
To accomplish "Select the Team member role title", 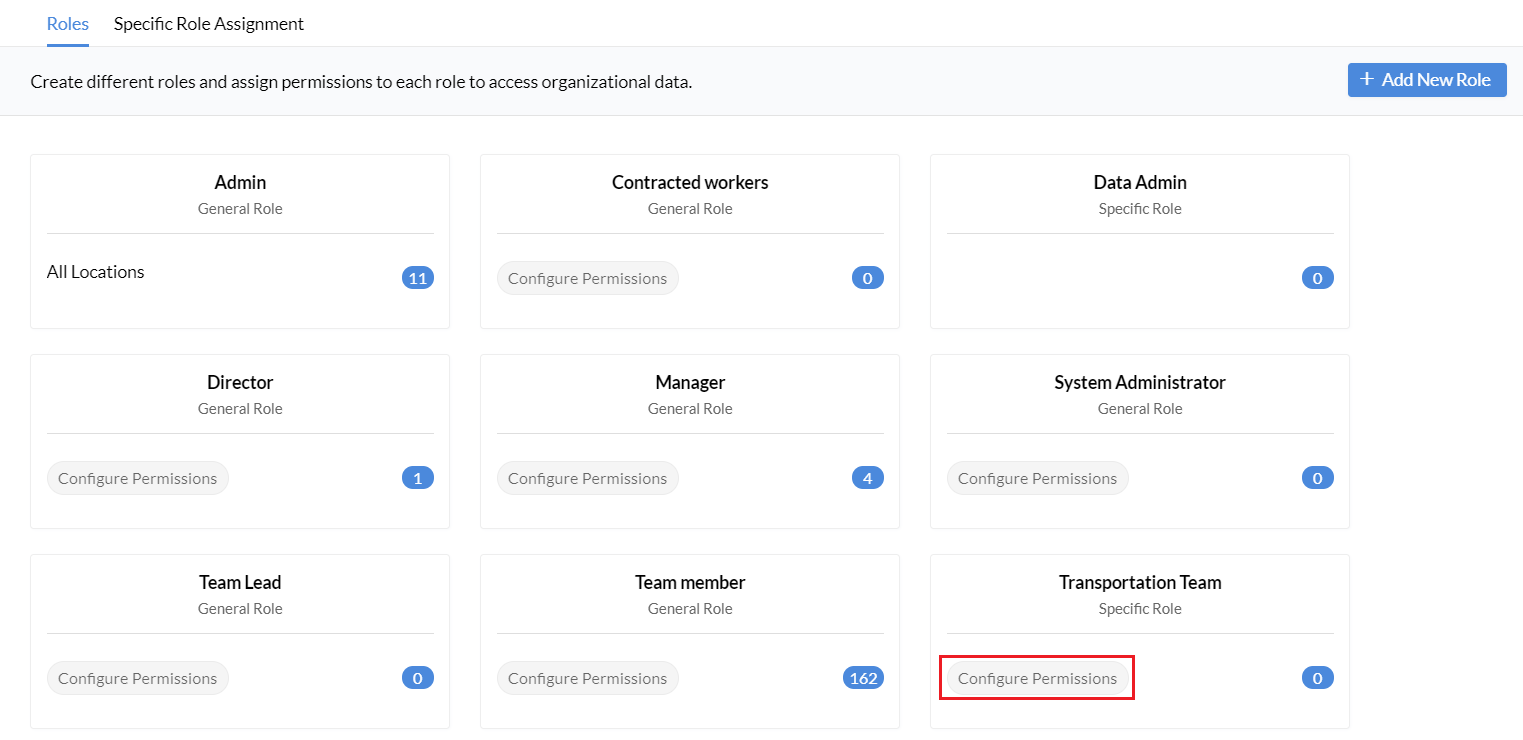I will tap(690, 582).
